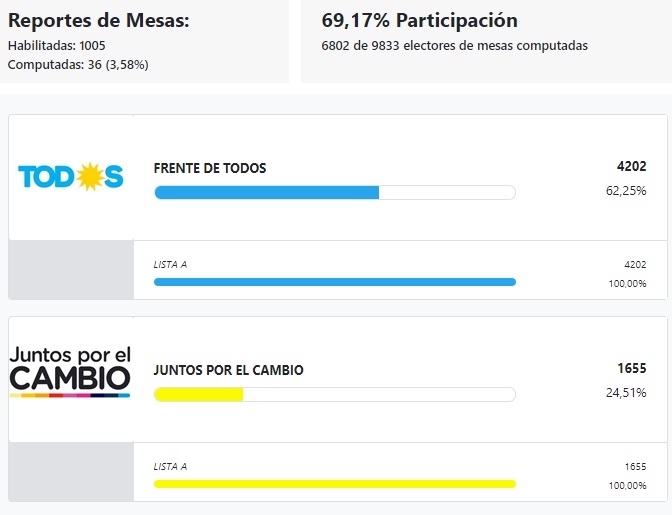
Task: Click the 62,25% percentage value
Action: coord(626,190)
